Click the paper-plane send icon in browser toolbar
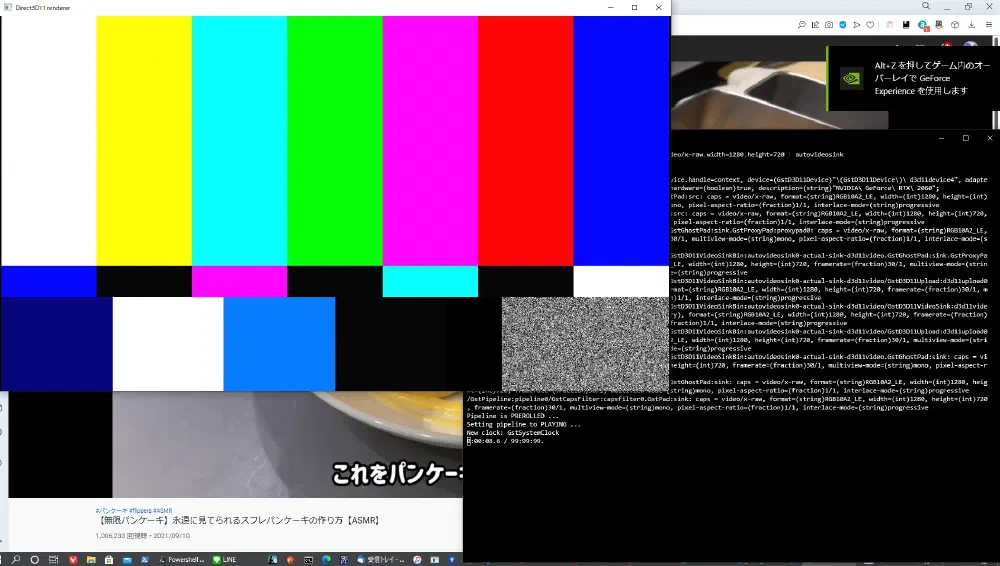 [857, 24]
